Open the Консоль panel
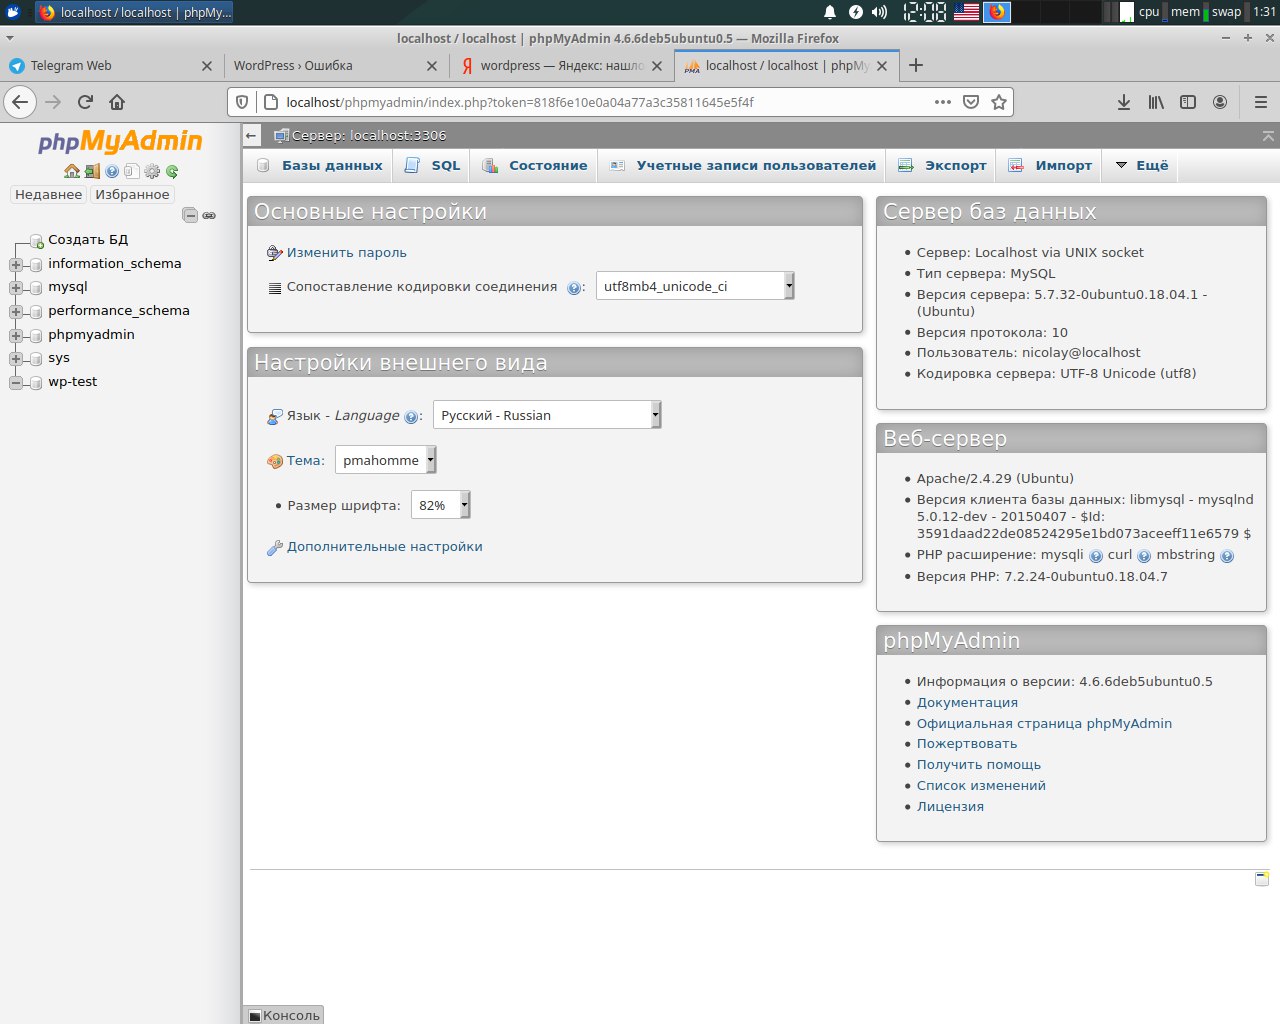The height and width of the screenshot is (1024, 1280). click(x=284, y=1015)
